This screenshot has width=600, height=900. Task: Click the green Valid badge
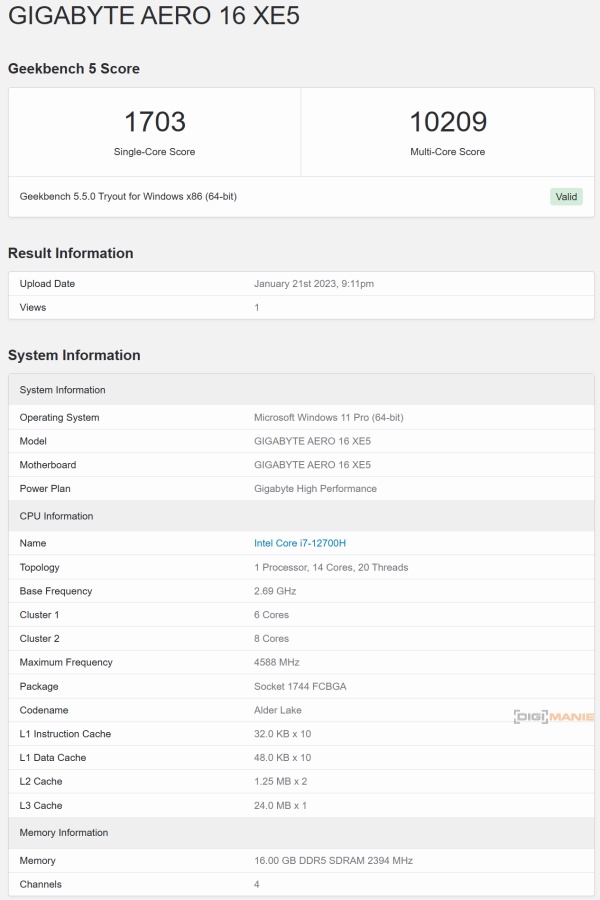click(566, 196)
